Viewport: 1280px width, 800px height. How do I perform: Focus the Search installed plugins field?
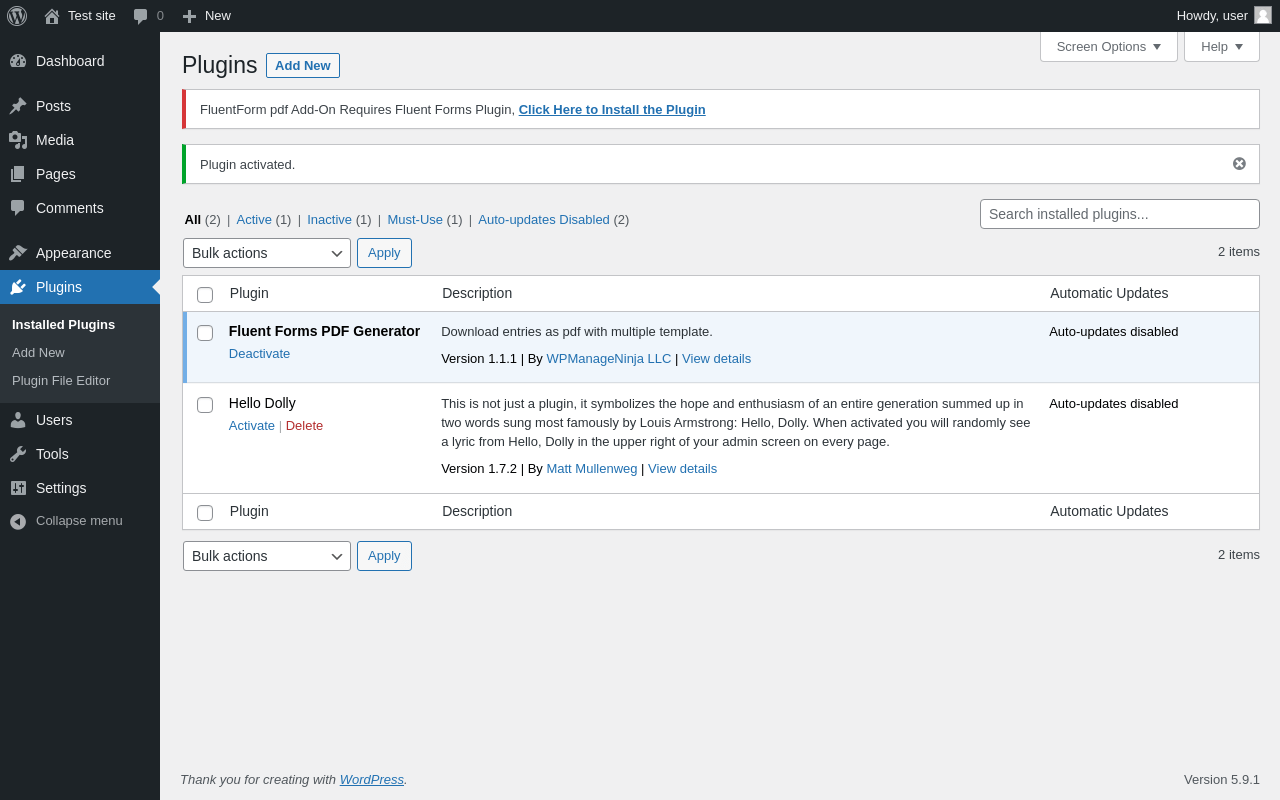(x=1119, y=214)
